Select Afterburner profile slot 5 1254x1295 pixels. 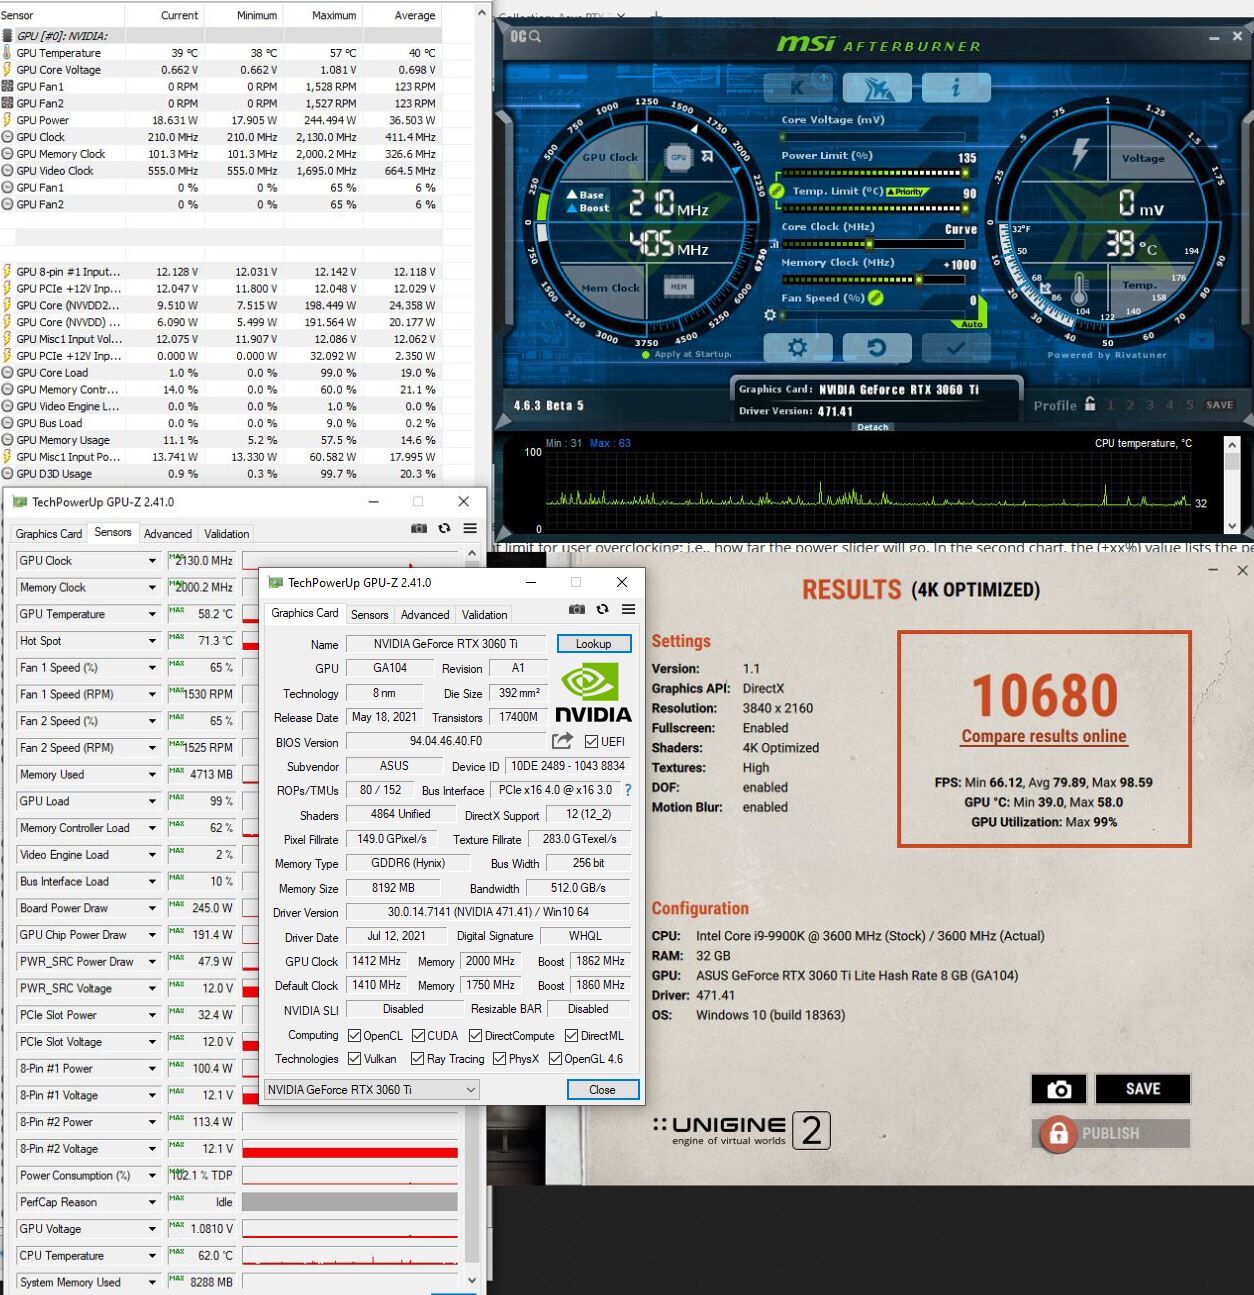click(x=1189, y=405)
